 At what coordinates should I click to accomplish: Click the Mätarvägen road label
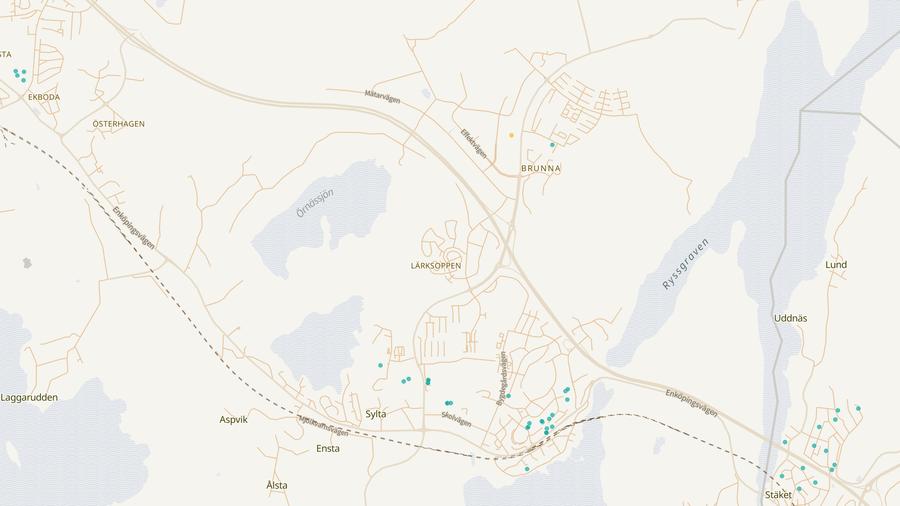pos(382,97)
